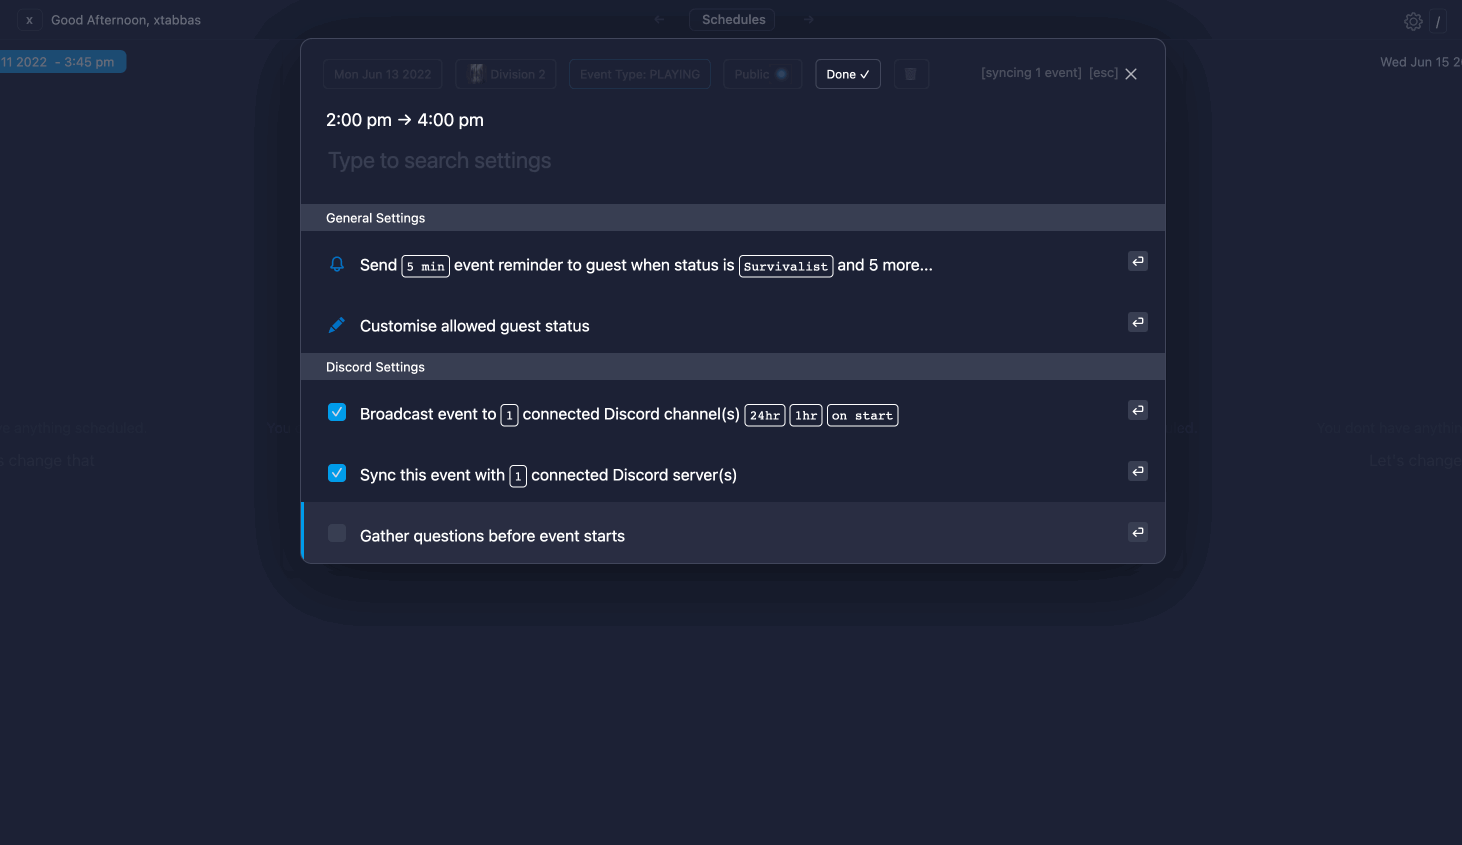Open the Division 2 game selector
1462x845 pixels.
pyautogui.click(x=507, y=74)
